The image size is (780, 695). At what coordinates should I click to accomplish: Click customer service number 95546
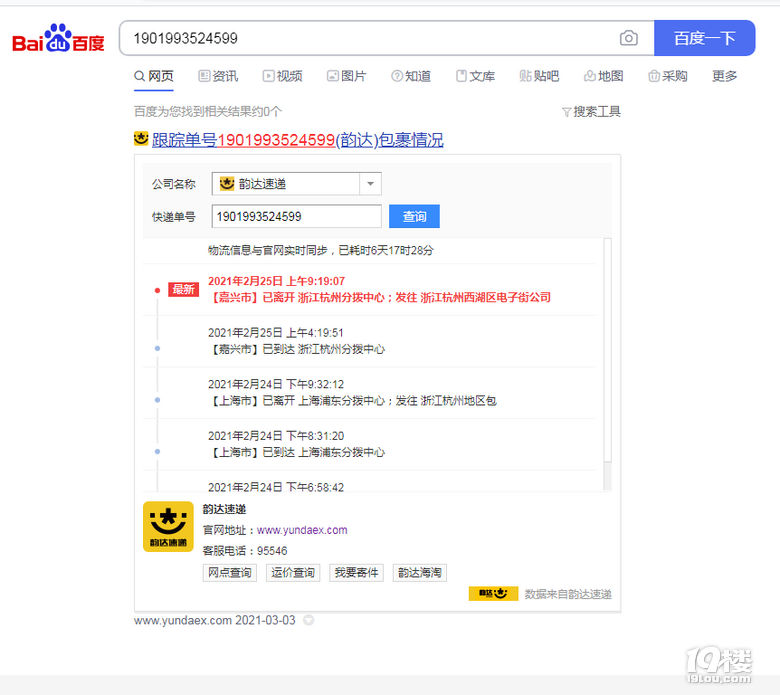[x=272, y=551]
